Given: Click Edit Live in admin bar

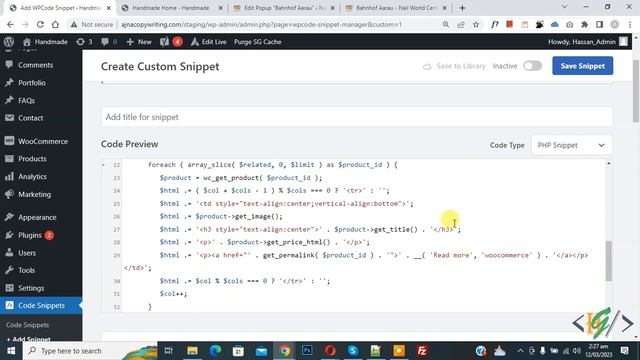Looking at the screenshot, I should click(209, 42).
